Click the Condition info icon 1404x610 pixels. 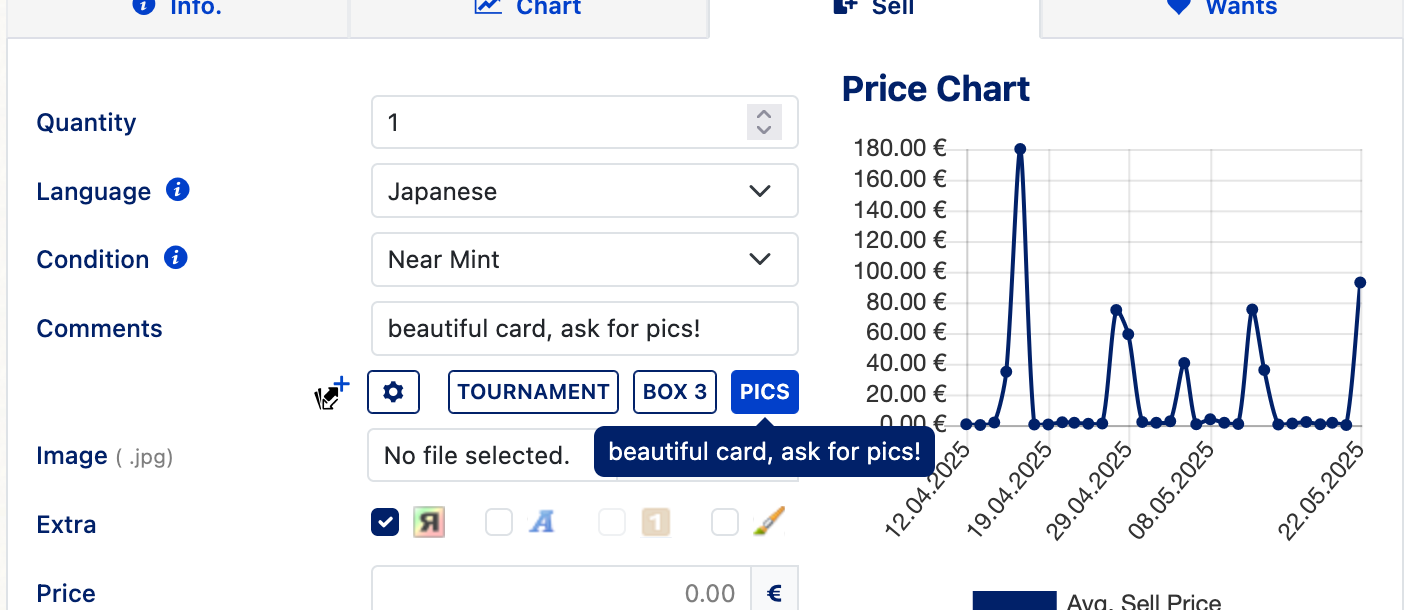click(176, 257)
